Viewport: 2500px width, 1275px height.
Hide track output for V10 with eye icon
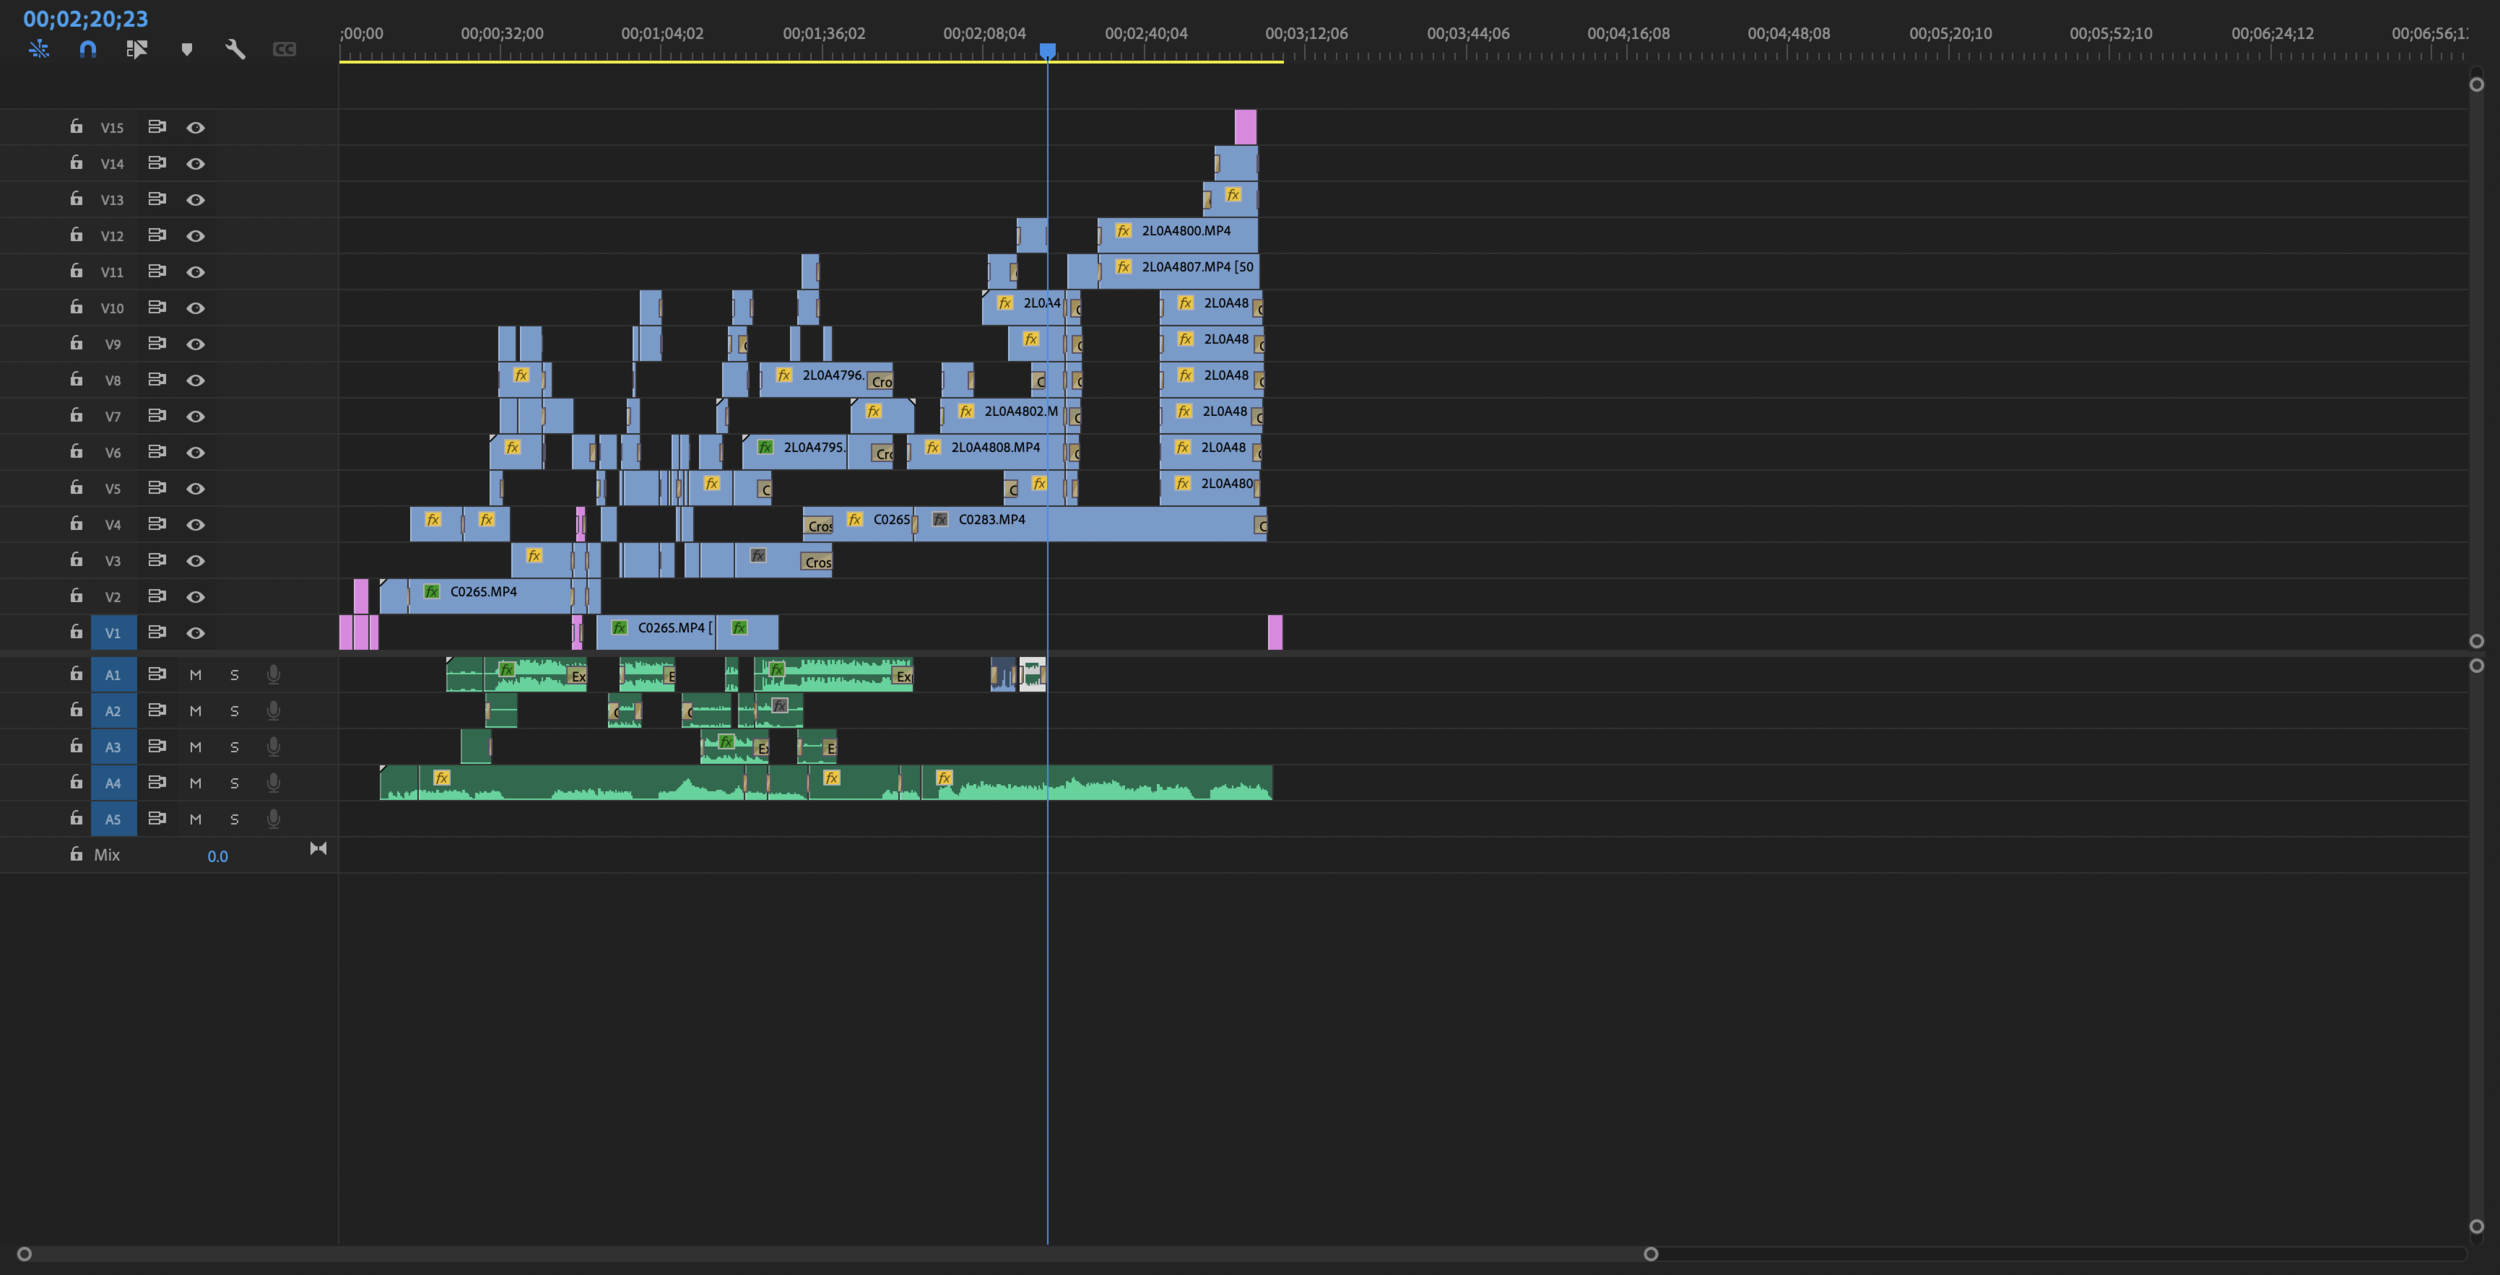[x=196, y=307]
